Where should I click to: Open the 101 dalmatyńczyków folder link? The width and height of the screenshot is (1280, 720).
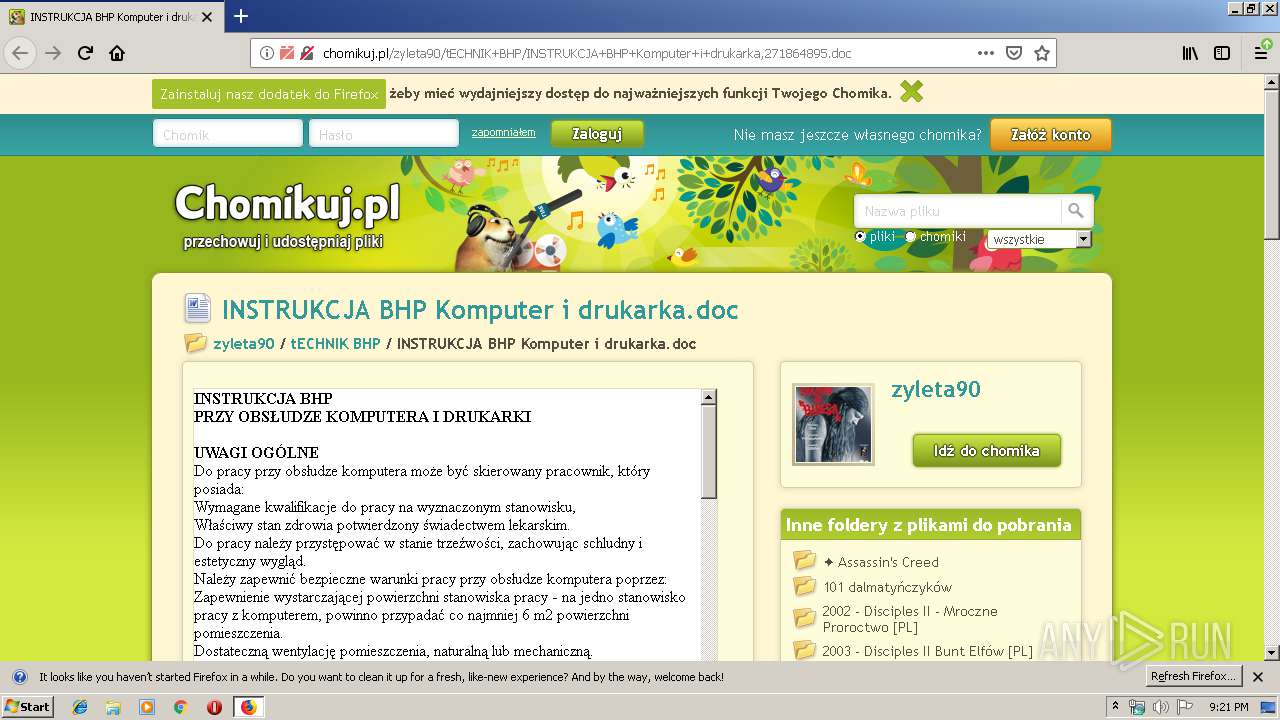click(x=887, y=587)
